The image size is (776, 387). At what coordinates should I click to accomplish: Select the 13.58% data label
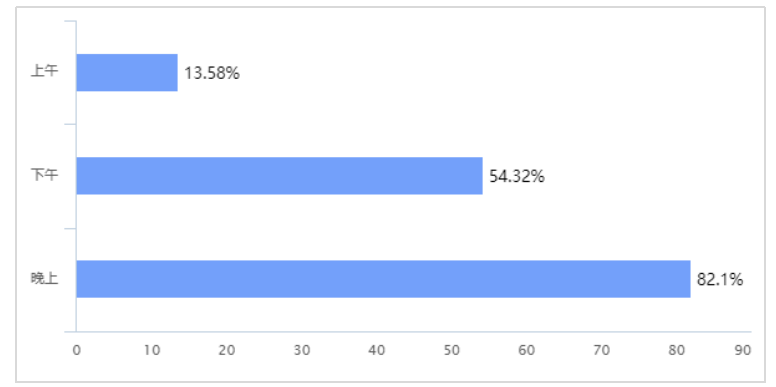(x=212, y=73)
